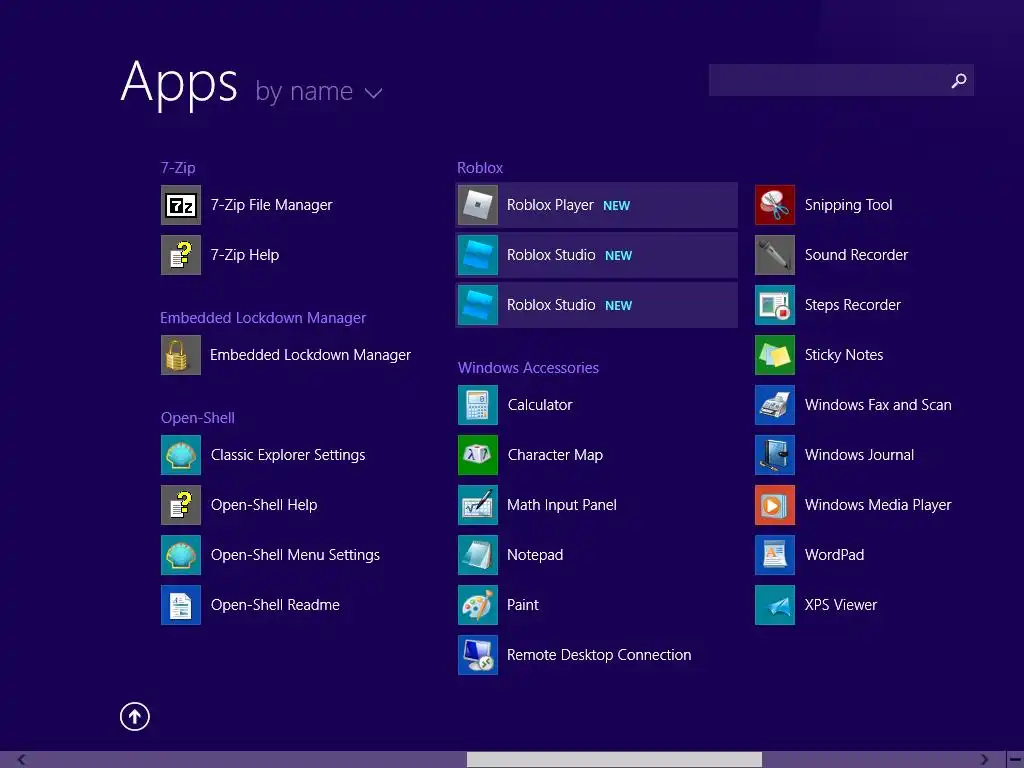The width and height of the screenshot is (1024, 768).
Task: Open Sound Recorder microphone icon
Action: click(x=775, y=255)
